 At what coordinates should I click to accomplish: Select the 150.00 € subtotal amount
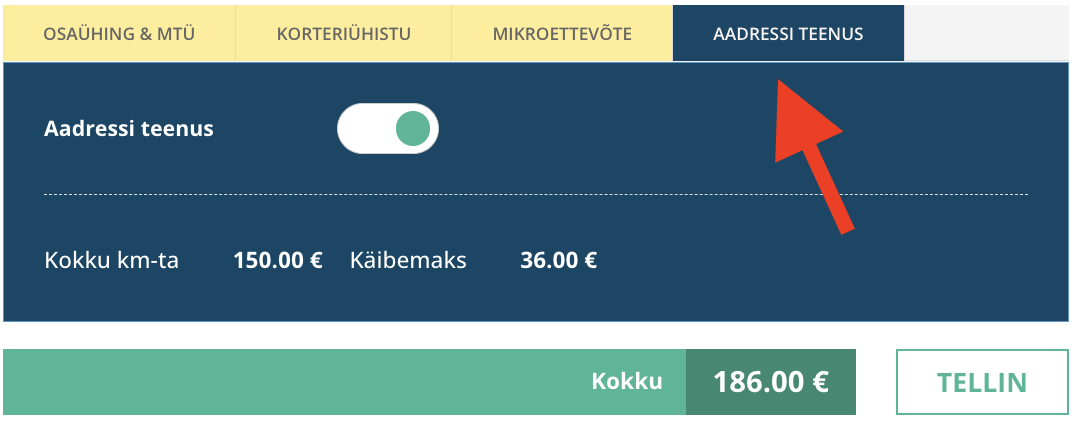277,261
